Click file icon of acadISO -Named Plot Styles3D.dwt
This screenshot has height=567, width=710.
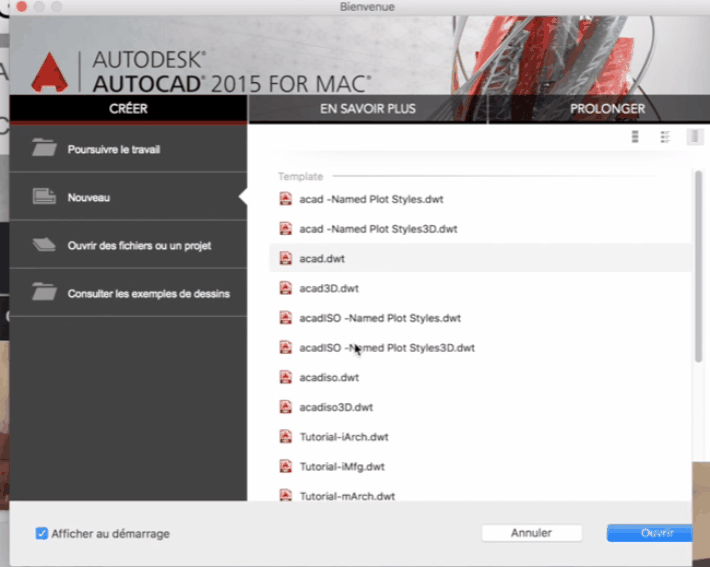click(285, 347)
